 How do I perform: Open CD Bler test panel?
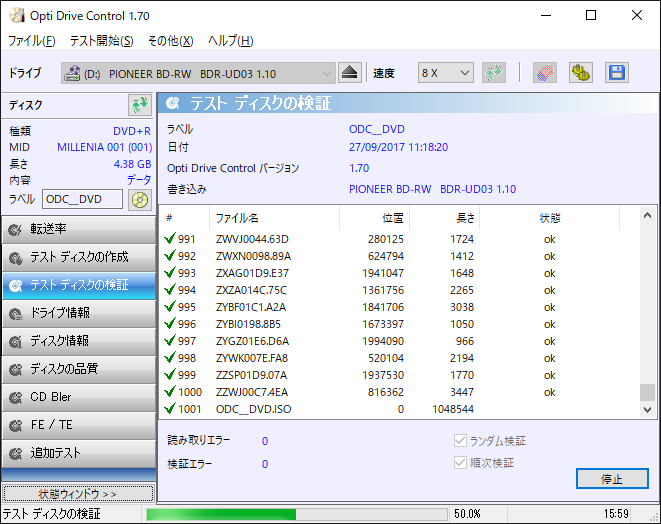pyautogui.click(x=79, y=397)
